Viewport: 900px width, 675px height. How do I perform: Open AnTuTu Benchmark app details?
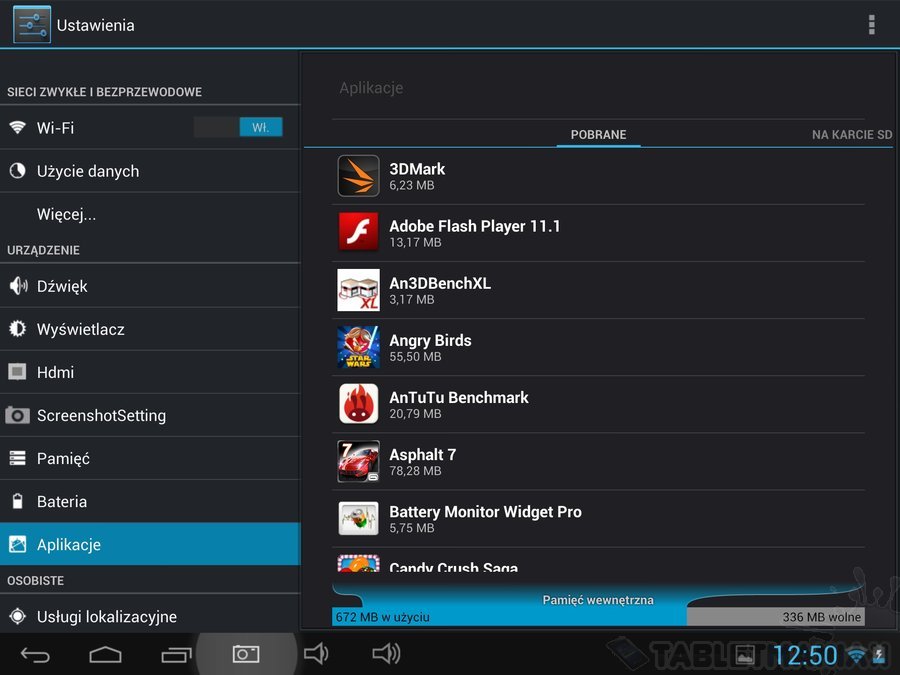tap(598, 405)
